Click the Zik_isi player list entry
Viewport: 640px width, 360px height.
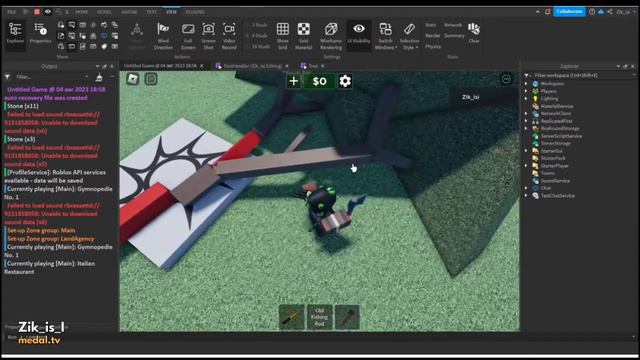470,97
